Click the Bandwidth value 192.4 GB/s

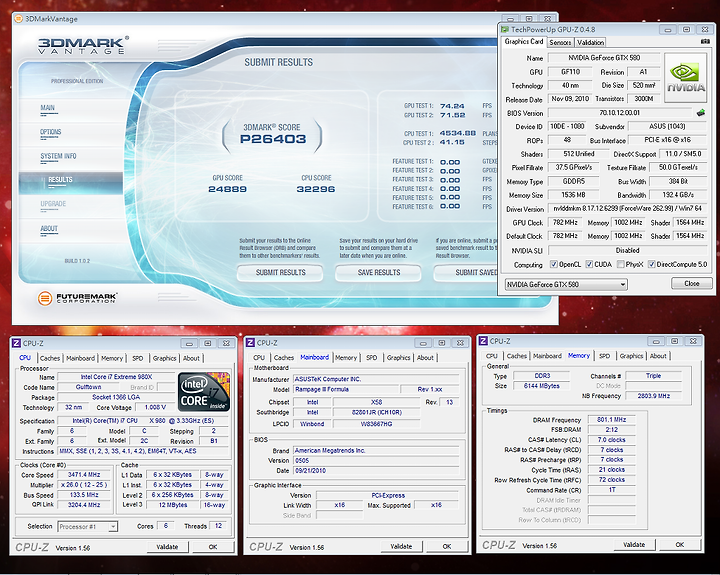pyautogui.click(x=678, y=195)
